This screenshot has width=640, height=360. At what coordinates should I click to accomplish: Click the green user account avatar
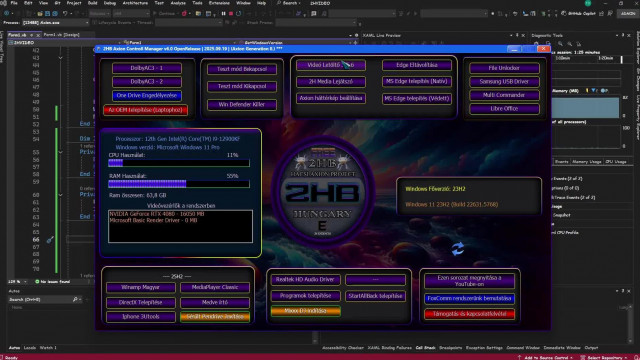[x=588, y=3]
